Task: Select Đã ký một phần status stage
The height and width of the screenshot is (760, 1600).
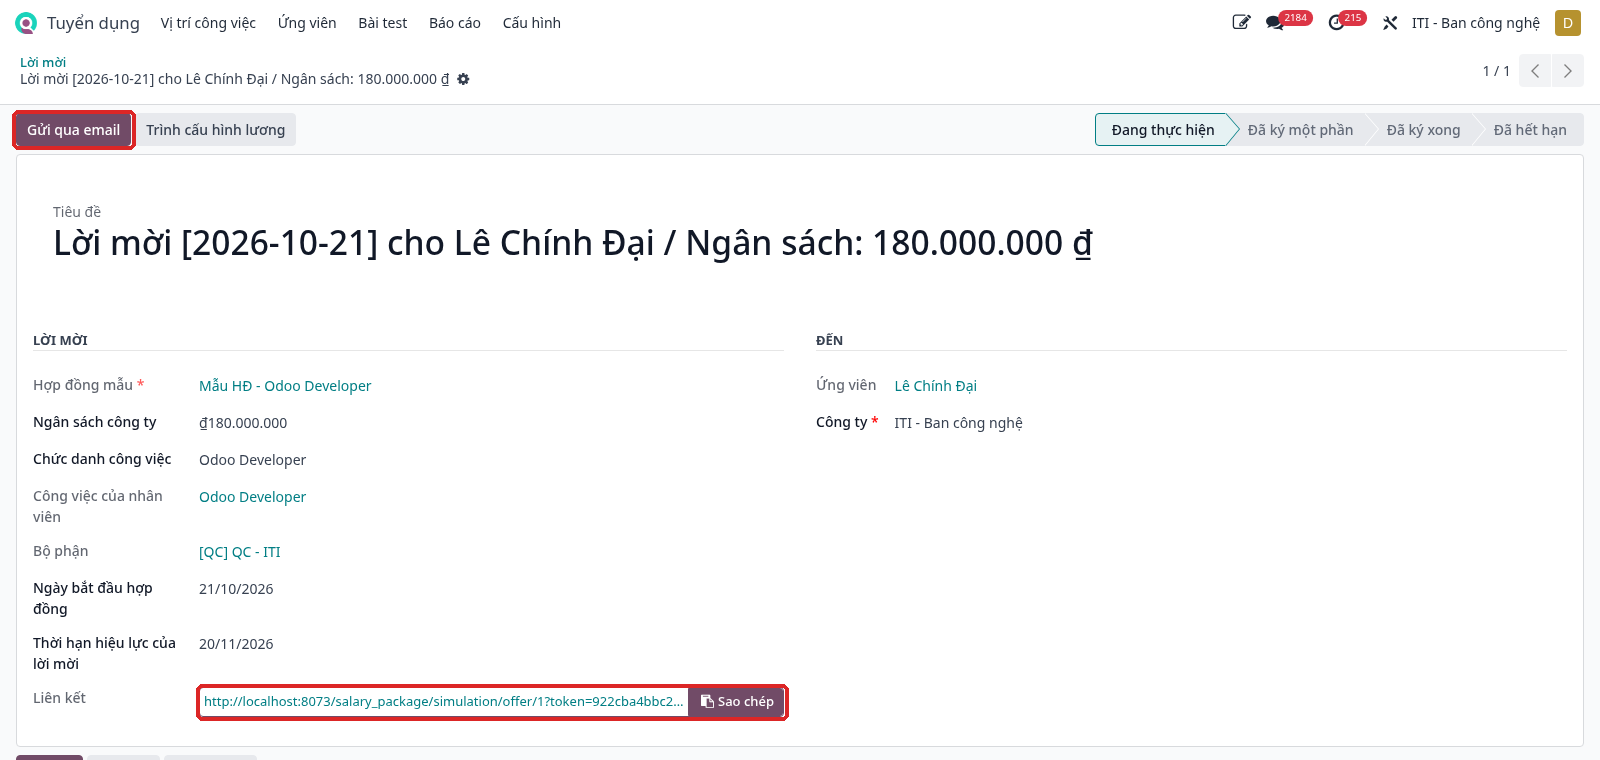Action: coord(1300,130)
